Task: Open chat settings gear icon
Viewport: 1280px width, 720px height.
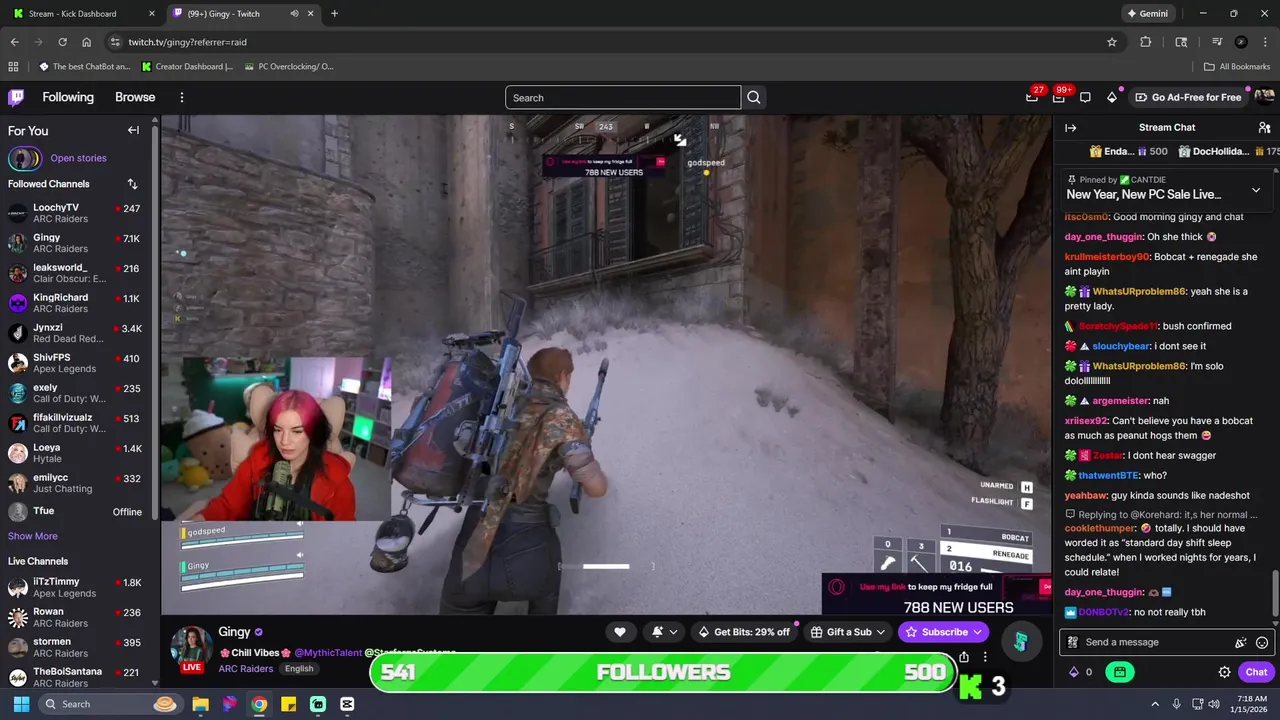Action: [1224, 672]
